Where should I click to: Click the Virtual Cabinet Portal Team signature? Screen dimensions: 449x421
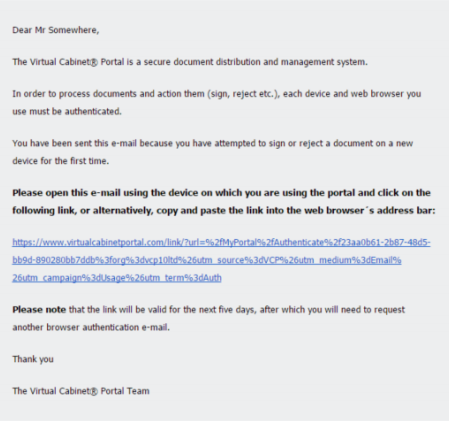click(x=81, y=391)
